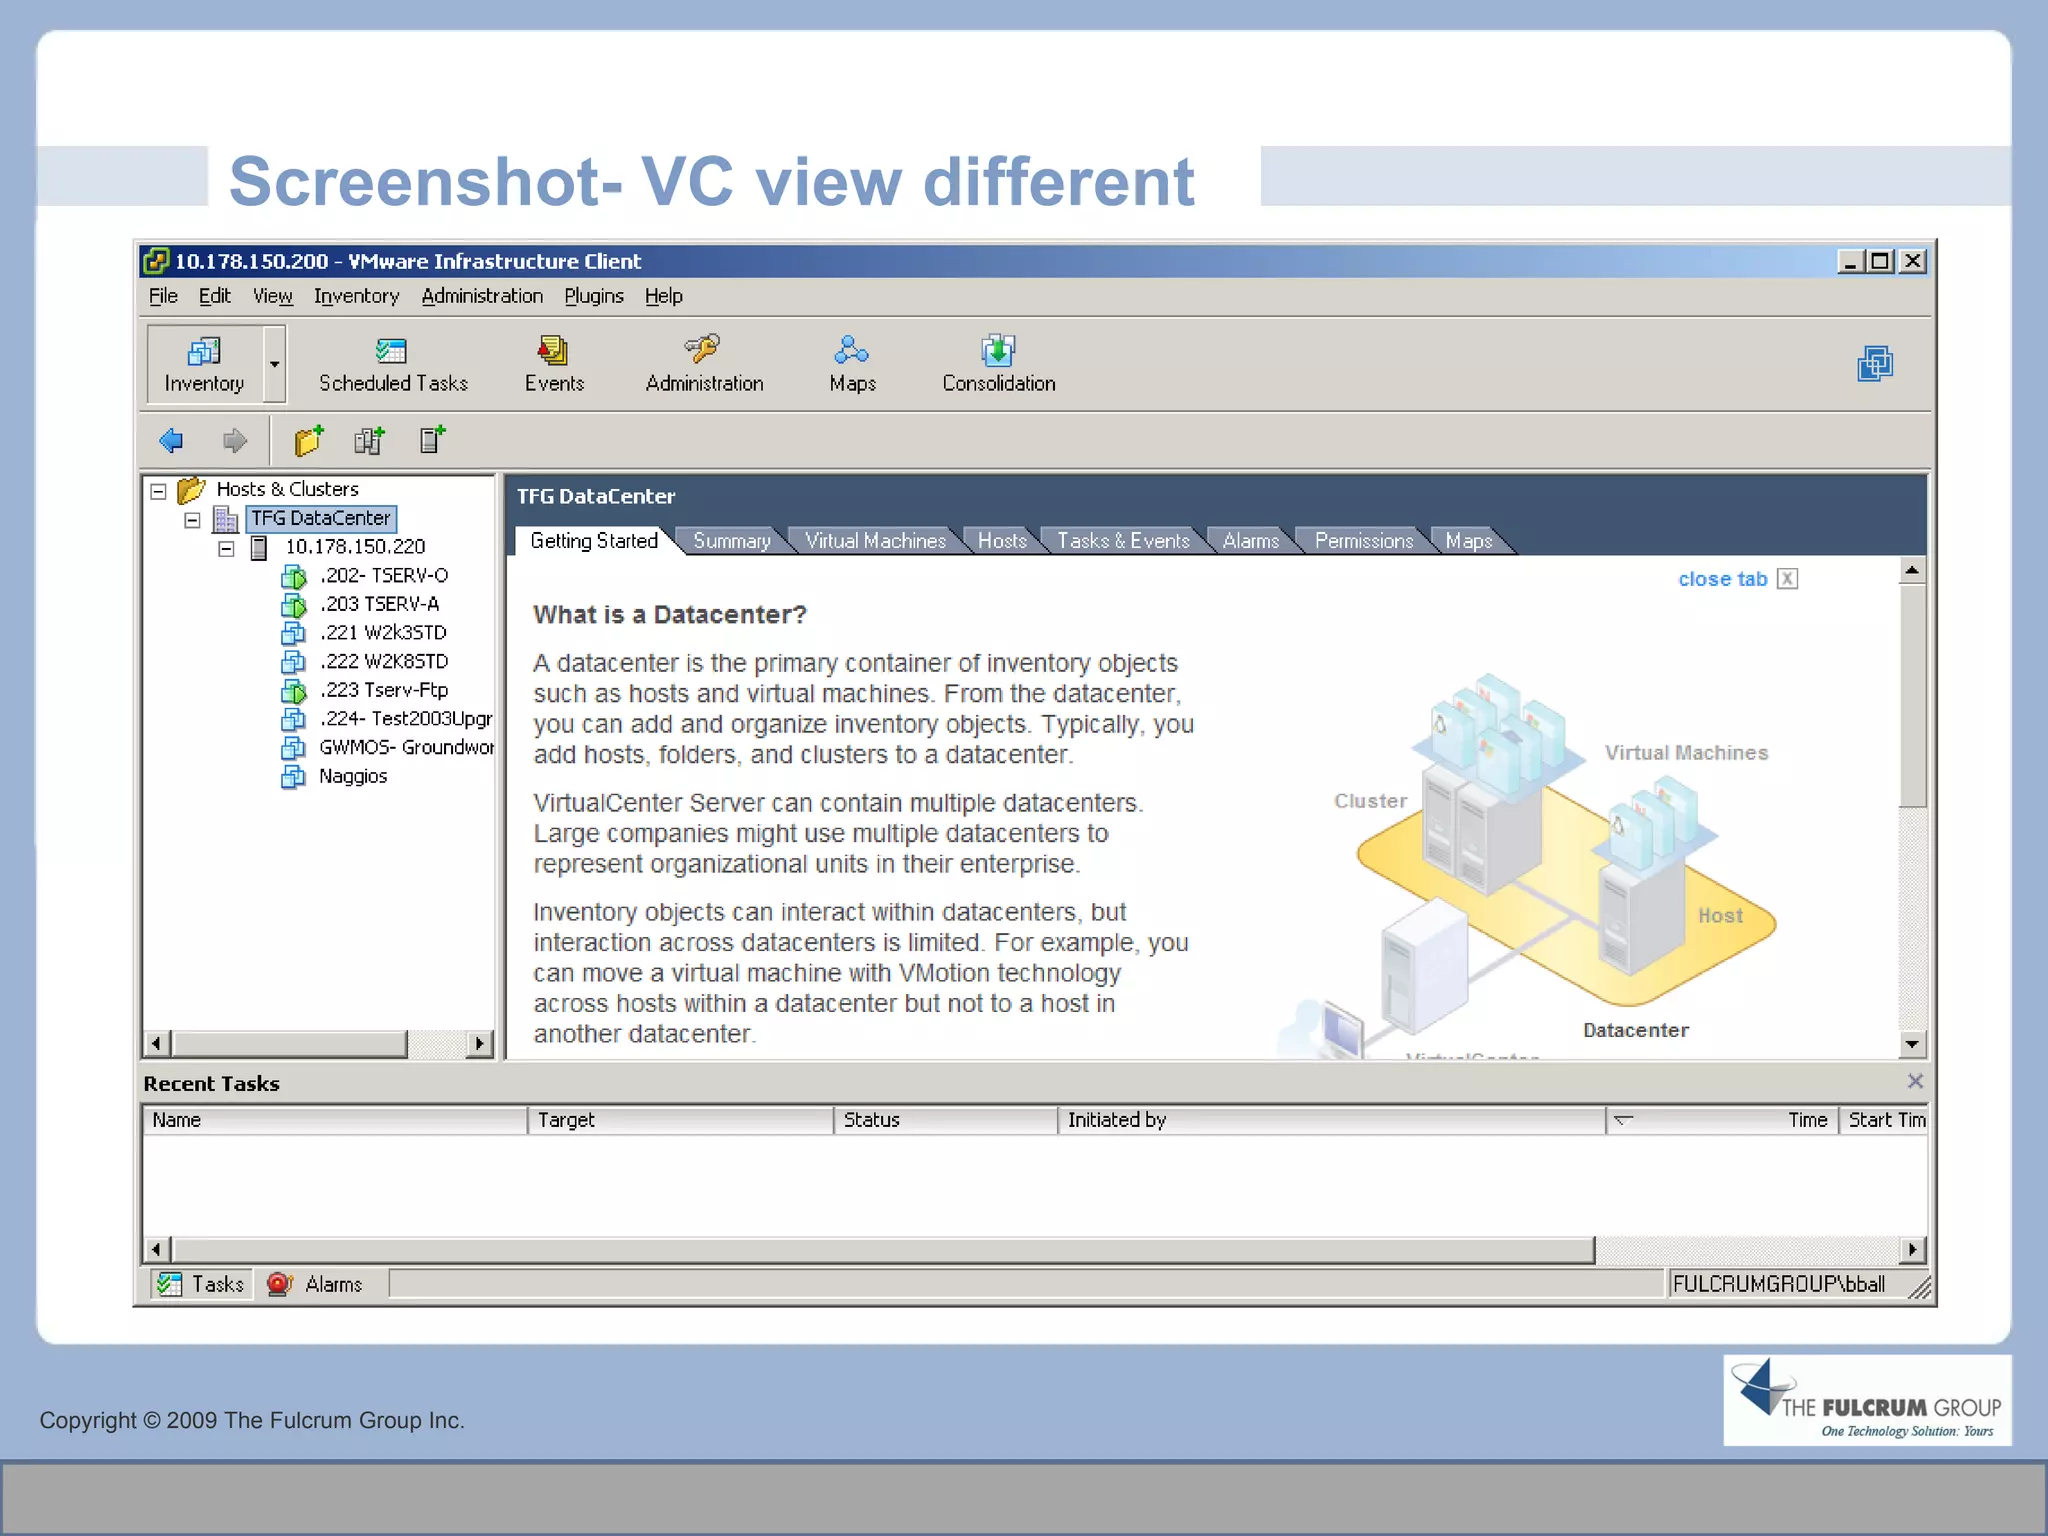Open the Inventory dropdown arrow
This screenshot has height=1536, width=2048.
[x=274, y=364]
